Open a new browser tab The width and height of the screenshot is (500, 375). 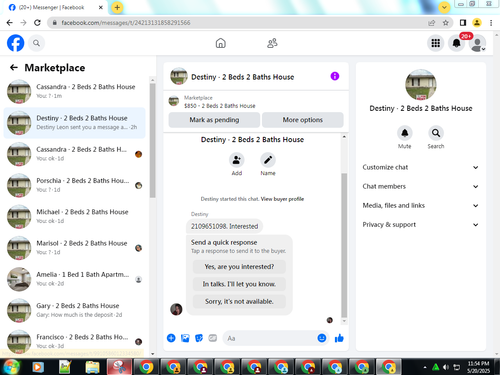(117, 7)
